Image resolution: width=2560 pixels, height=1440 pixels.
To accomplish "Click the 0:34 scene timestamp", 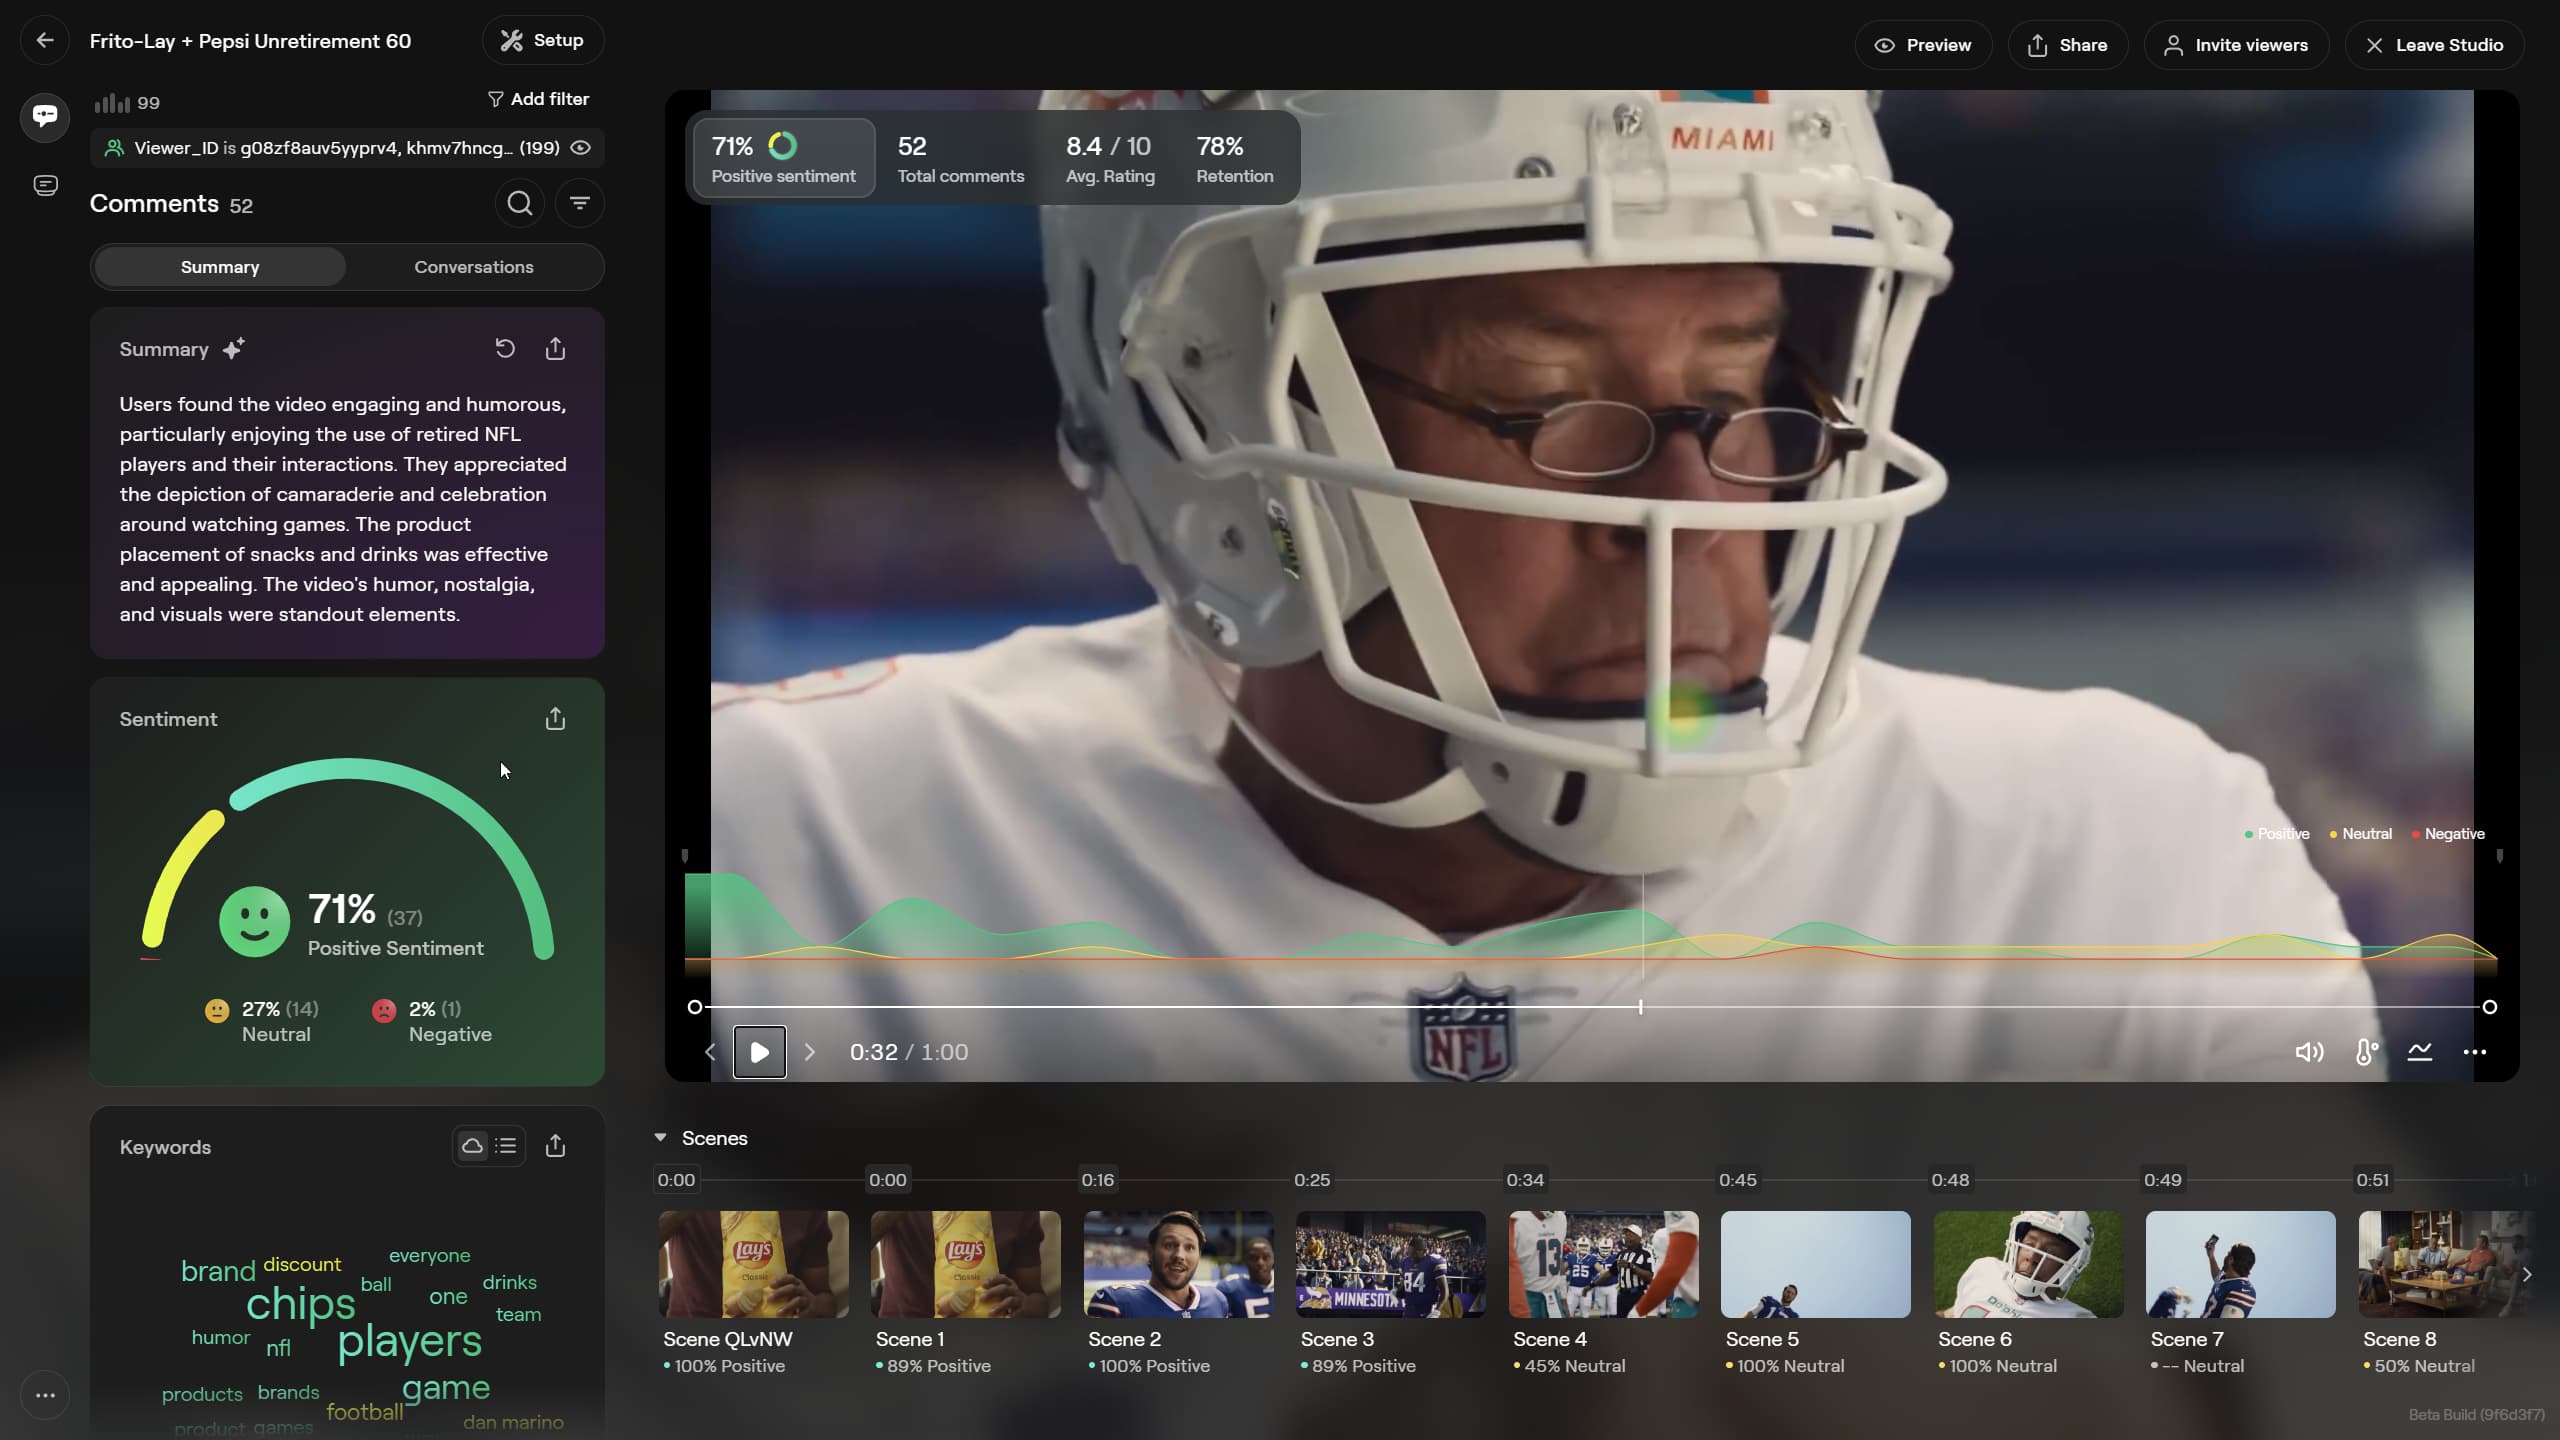I will pyautogui.click(x=1525, y=1180).
